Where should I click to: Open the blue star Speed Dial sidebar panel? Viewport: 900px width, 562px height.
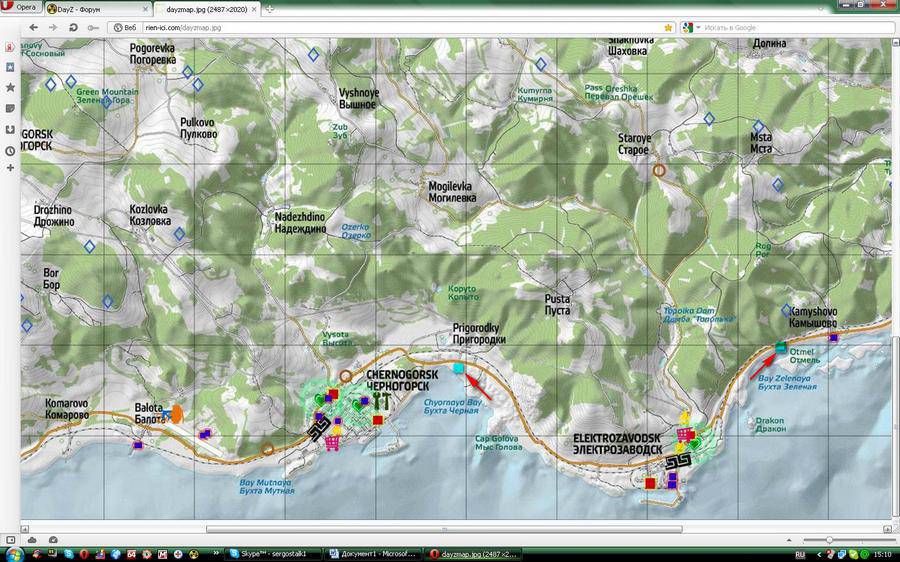pos(10,67)
